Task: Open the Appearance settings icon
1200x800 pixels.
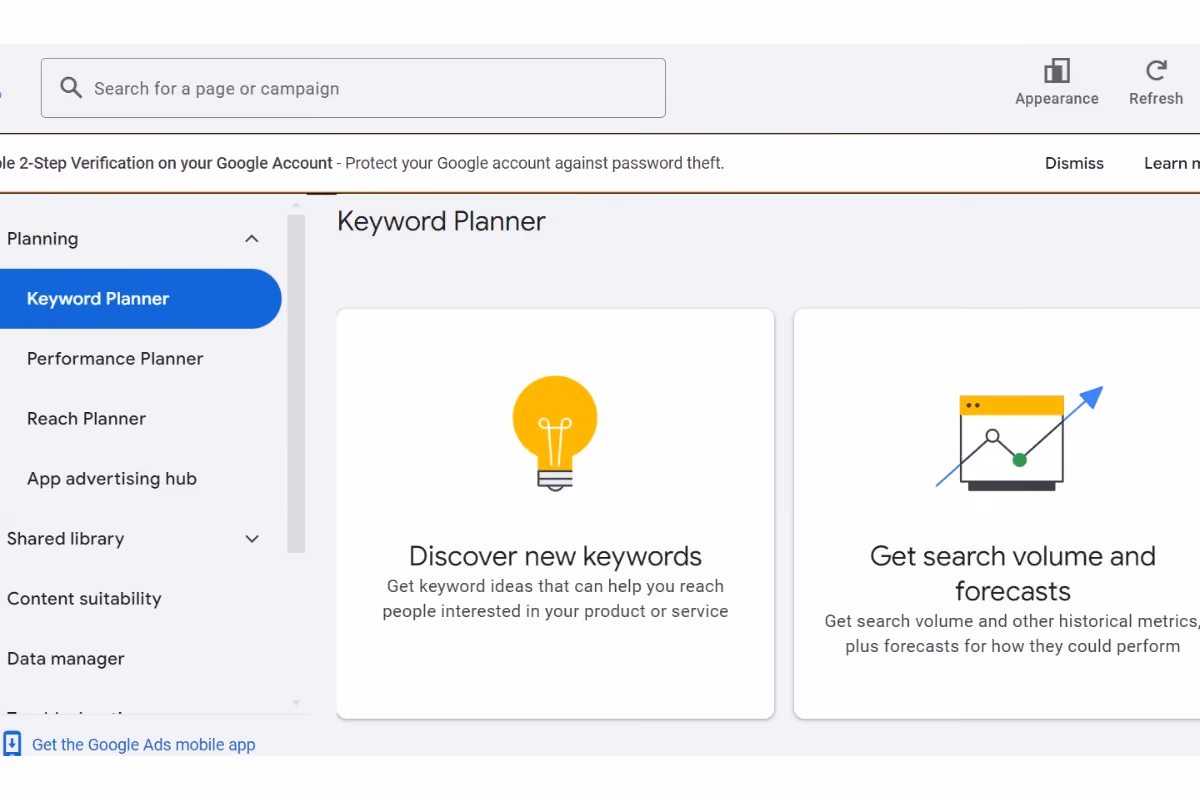Action: pos(1056,70)
